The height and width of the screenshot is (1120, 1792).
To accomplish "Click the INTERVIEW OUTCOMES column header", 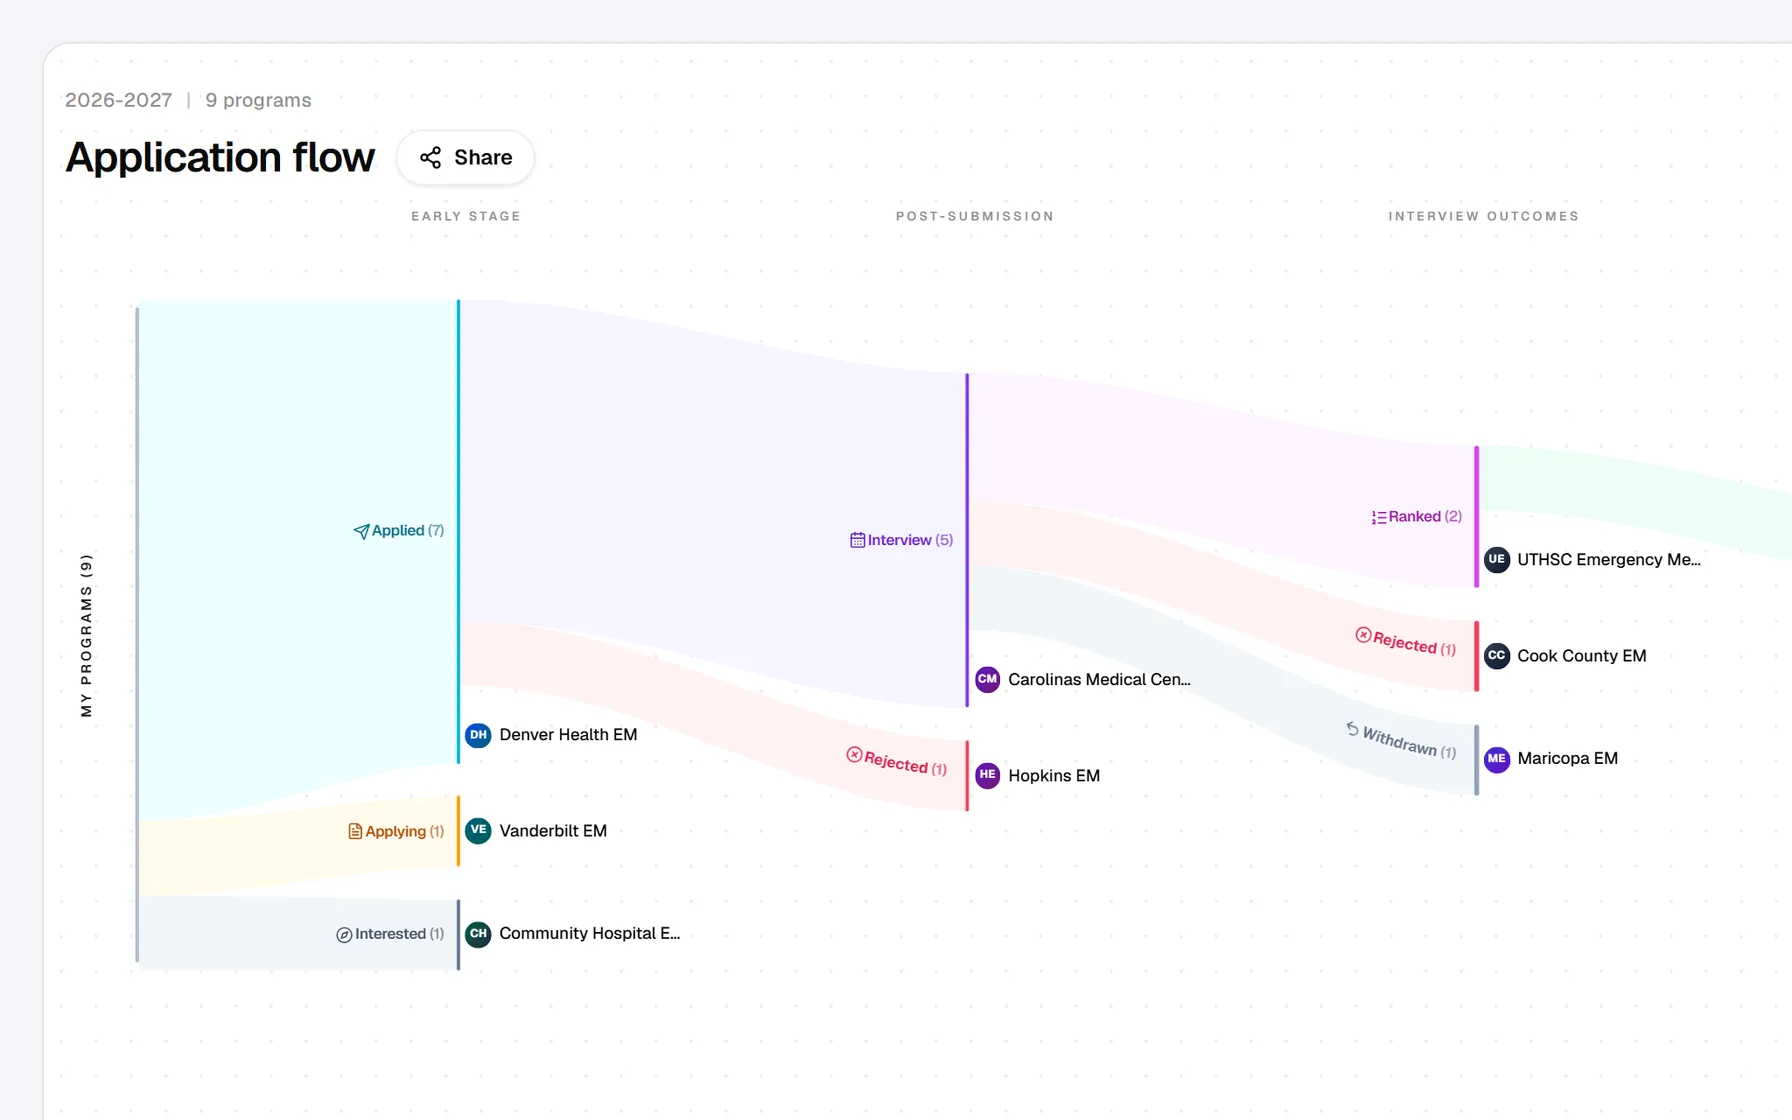I will click(x=1484, y=216).
